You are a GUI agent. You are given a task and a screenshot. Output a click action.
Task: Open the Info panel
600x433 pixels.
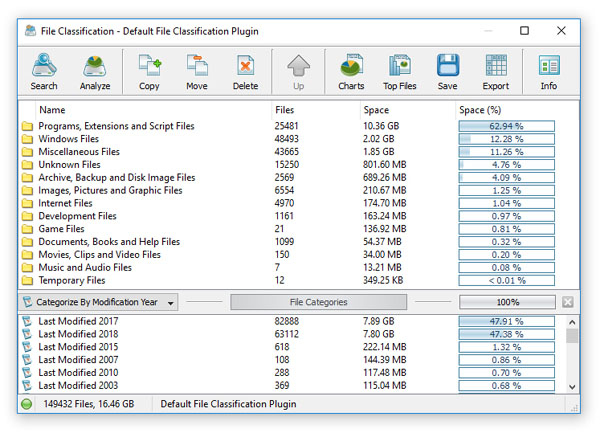coord(549,72)
